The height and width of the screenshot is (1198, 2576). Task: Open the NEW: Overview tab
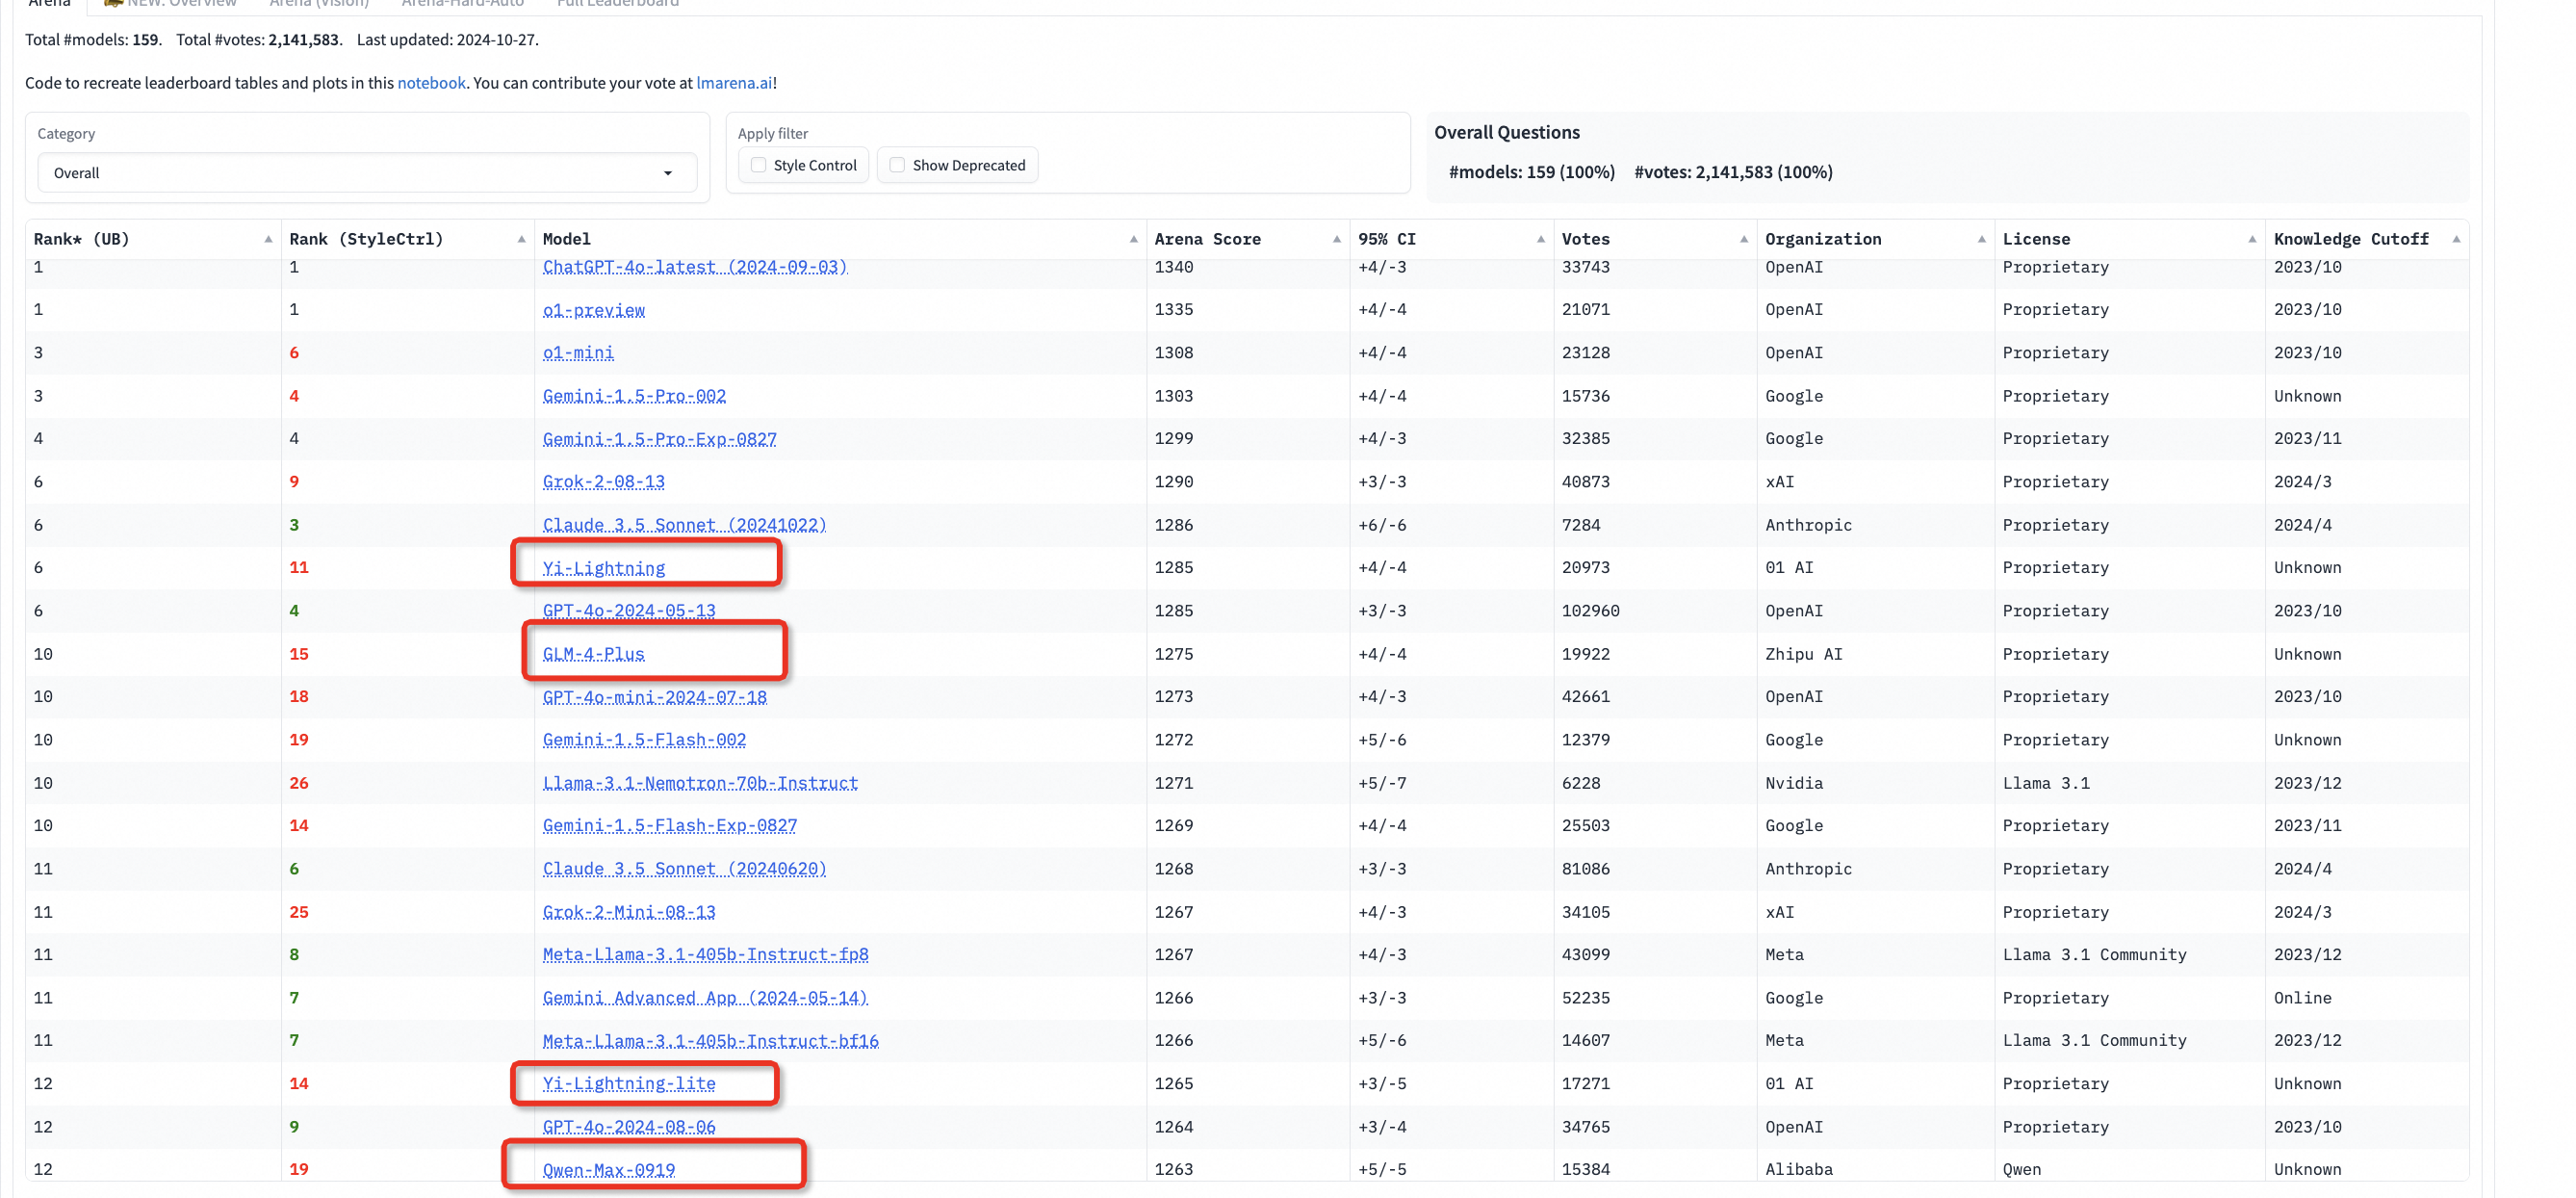[170, 3]
